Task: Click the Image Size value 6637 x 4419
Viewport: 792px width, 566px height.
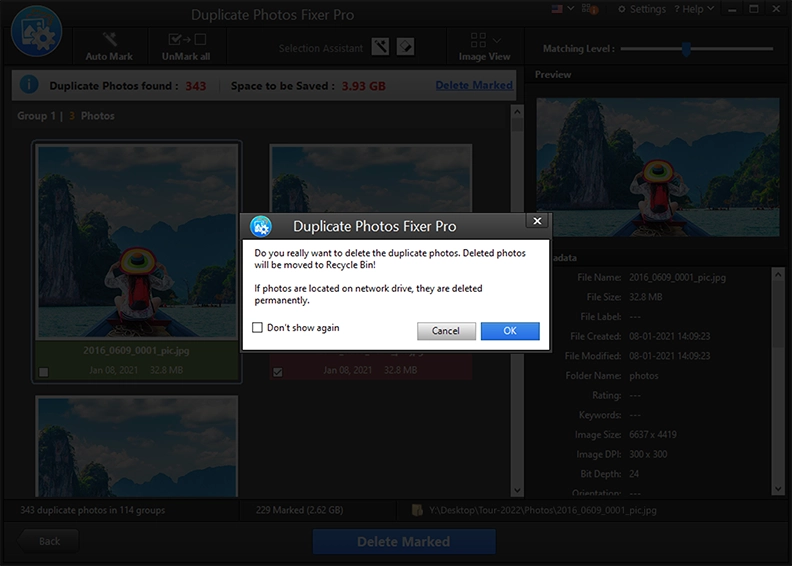Action: [653, 434]
